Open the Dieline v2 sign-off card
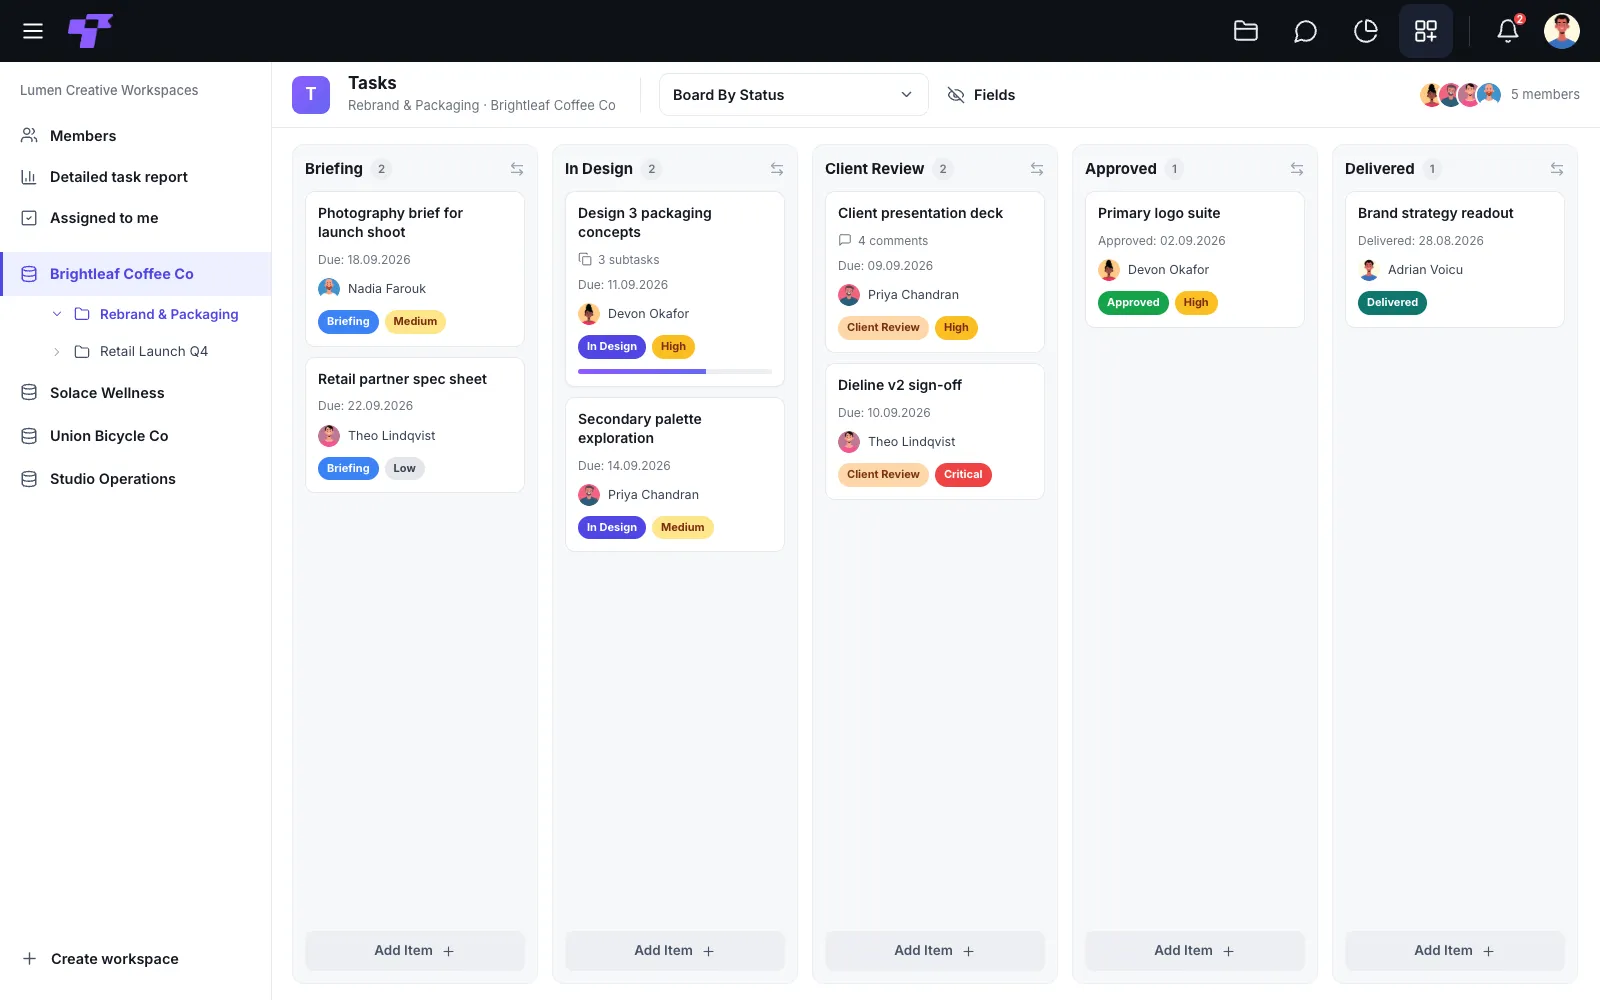 (x=935, y=431)
